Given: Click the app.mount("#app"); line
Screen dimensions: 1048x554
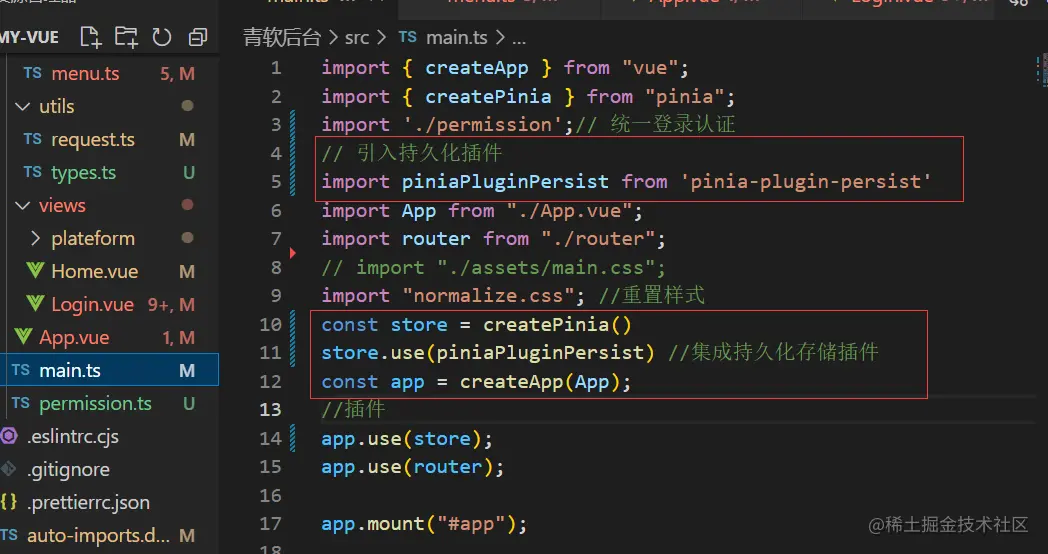Looking at the screenshot, I should click(x=424, y=523).
